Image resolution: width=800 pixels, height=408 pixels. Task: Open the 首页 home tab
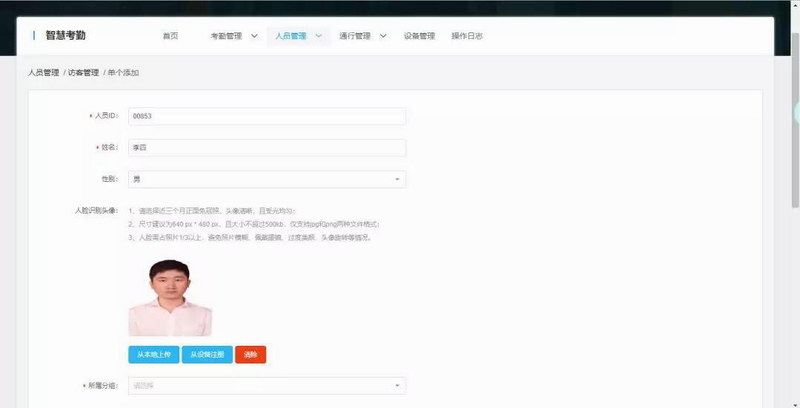(170, 36)
